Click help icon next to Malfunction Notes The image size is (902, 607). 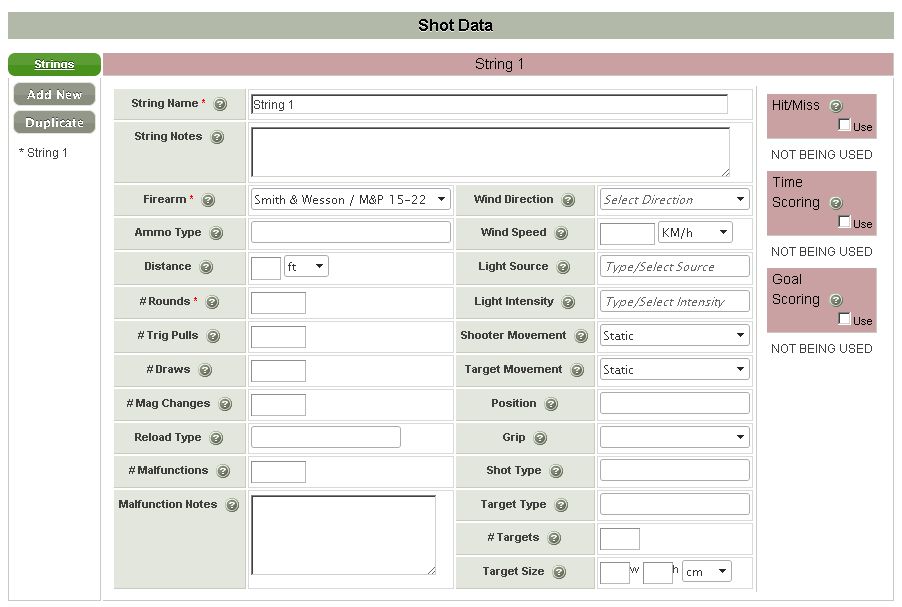click(232, 505)
